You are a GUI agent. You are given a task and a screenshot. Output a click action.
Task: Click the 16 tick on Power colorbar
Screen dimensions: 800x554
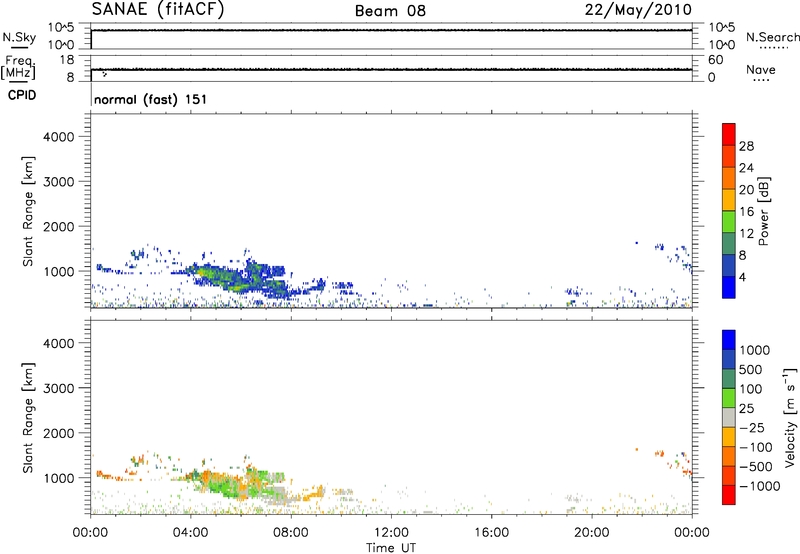coord(746,212)
